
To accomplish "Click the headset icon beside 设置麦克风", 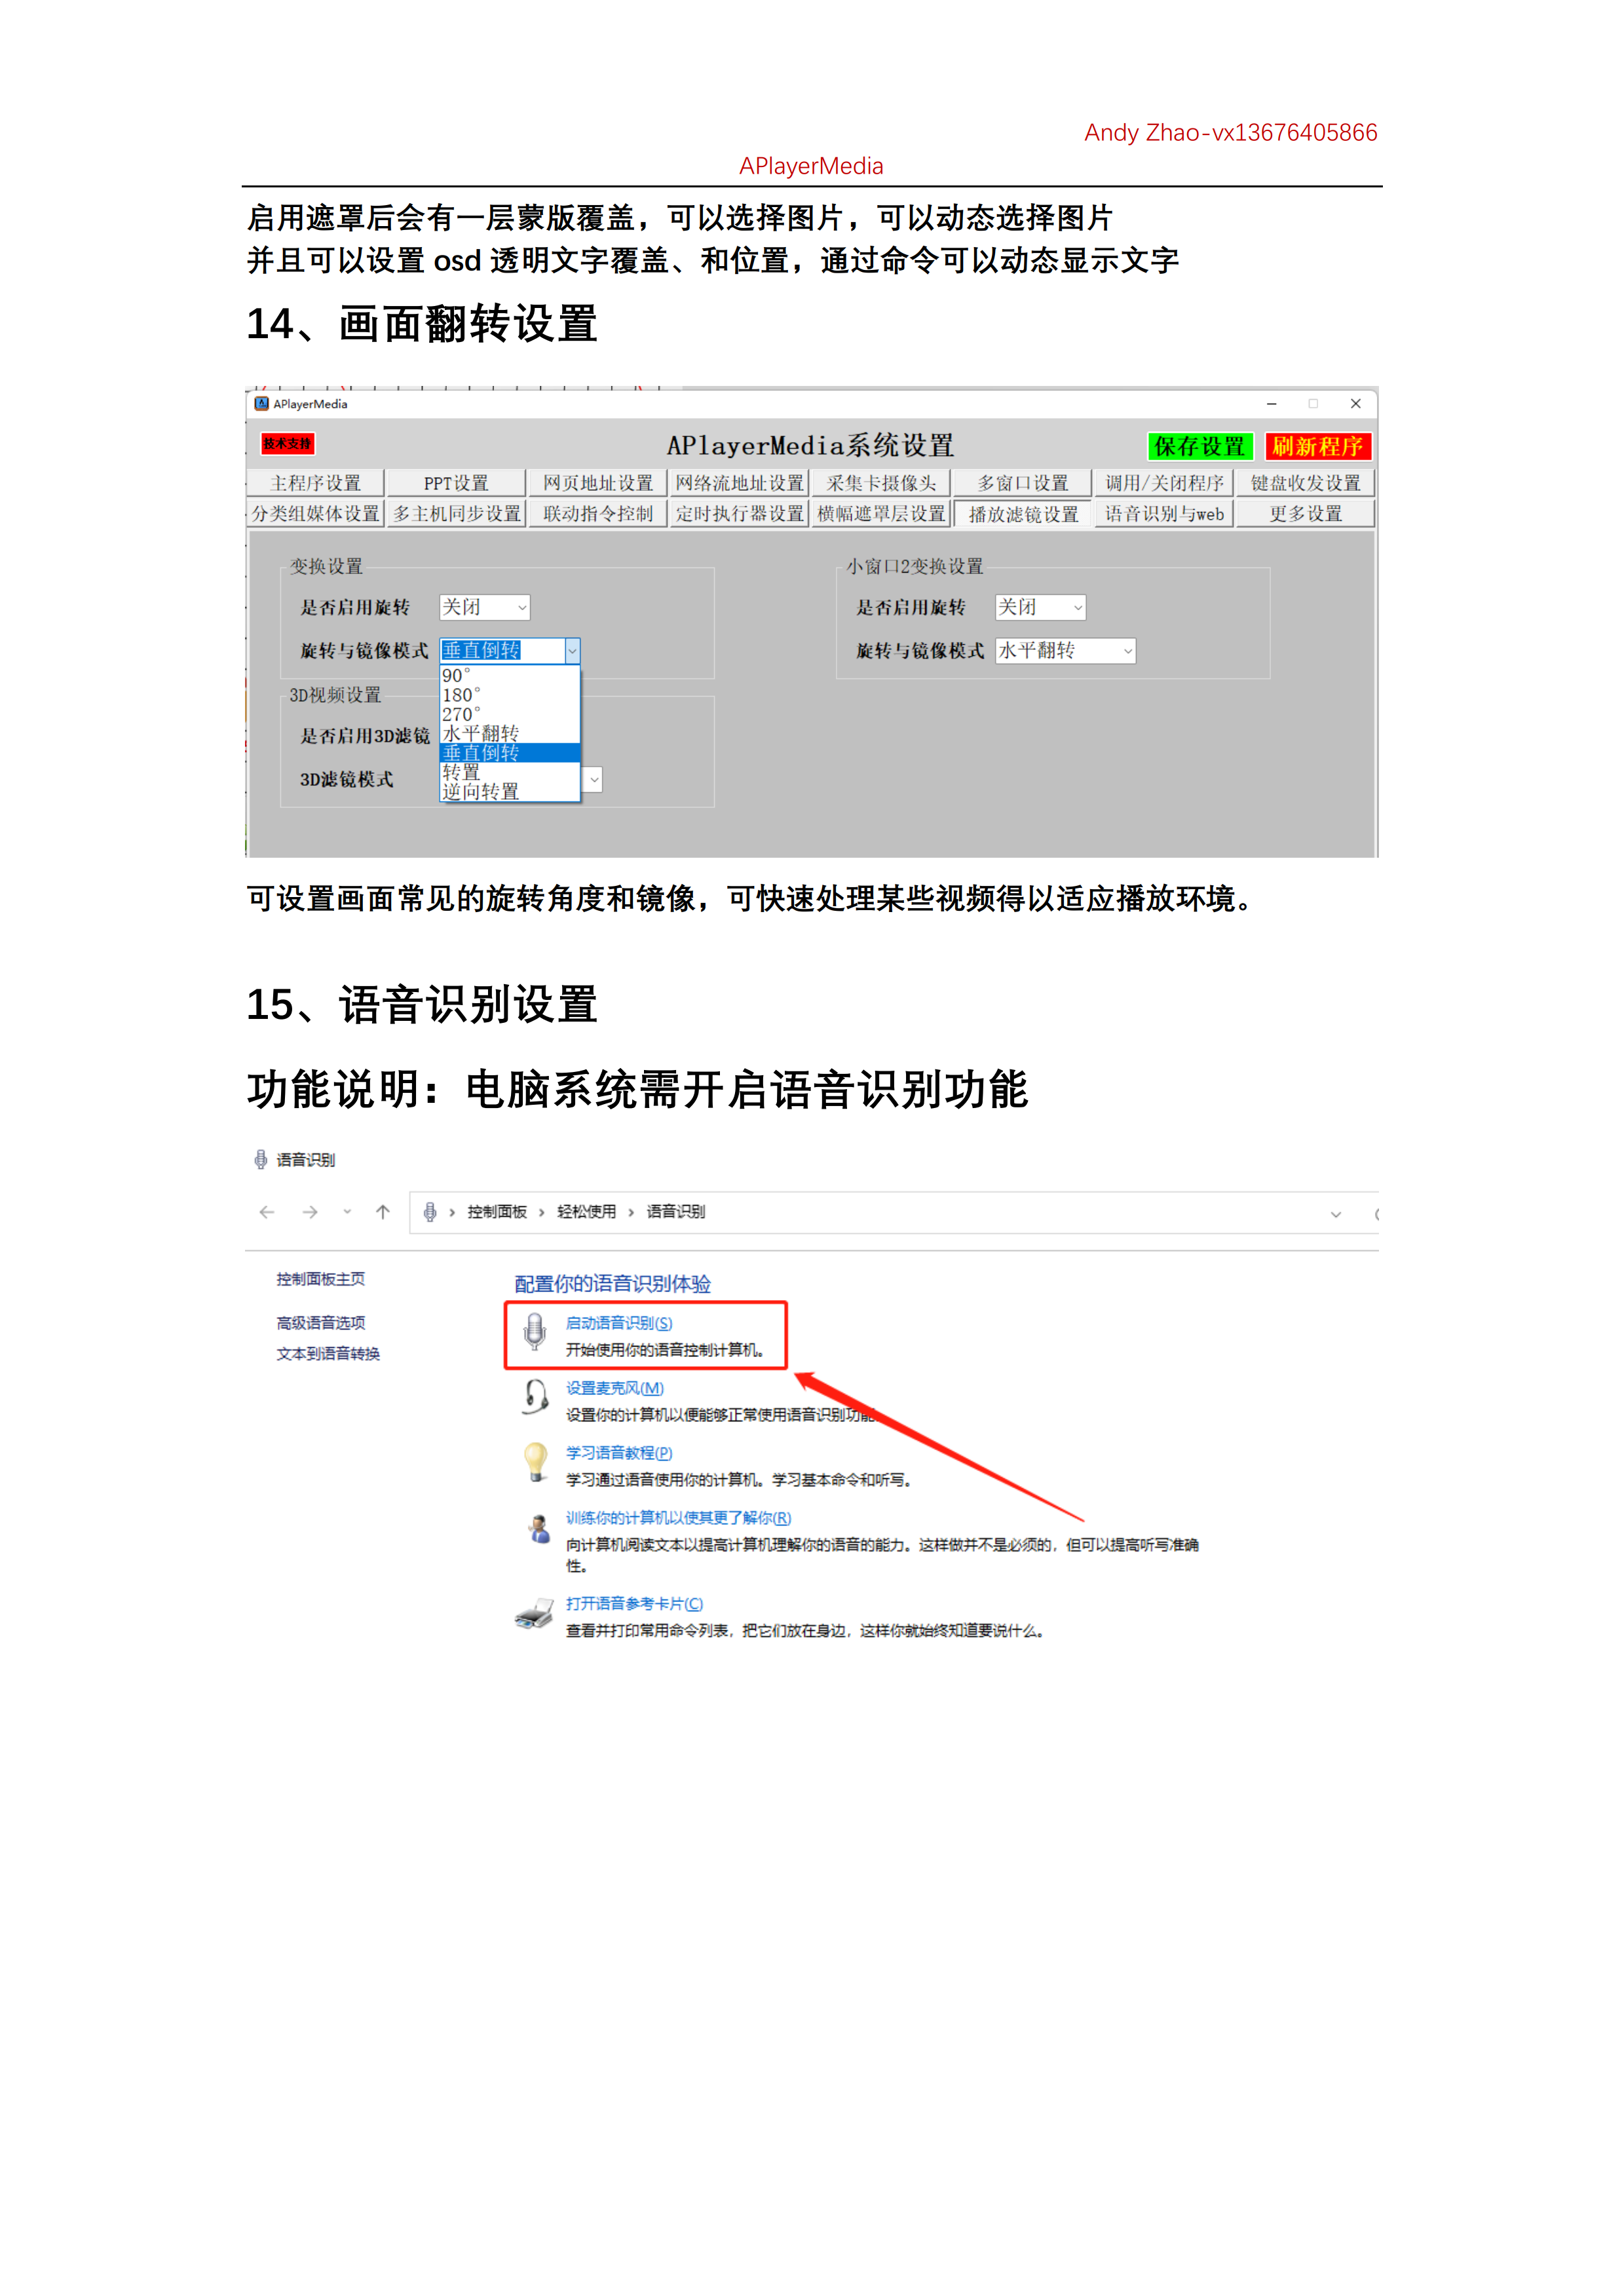I will pyautogui.click(x=536, y=1396).
